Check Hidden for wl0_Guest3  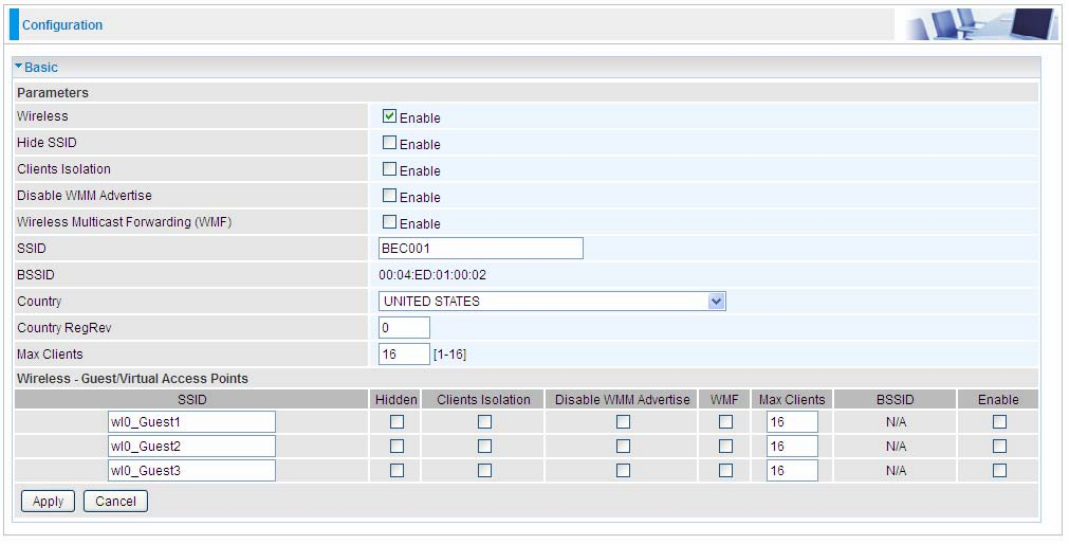397,470
